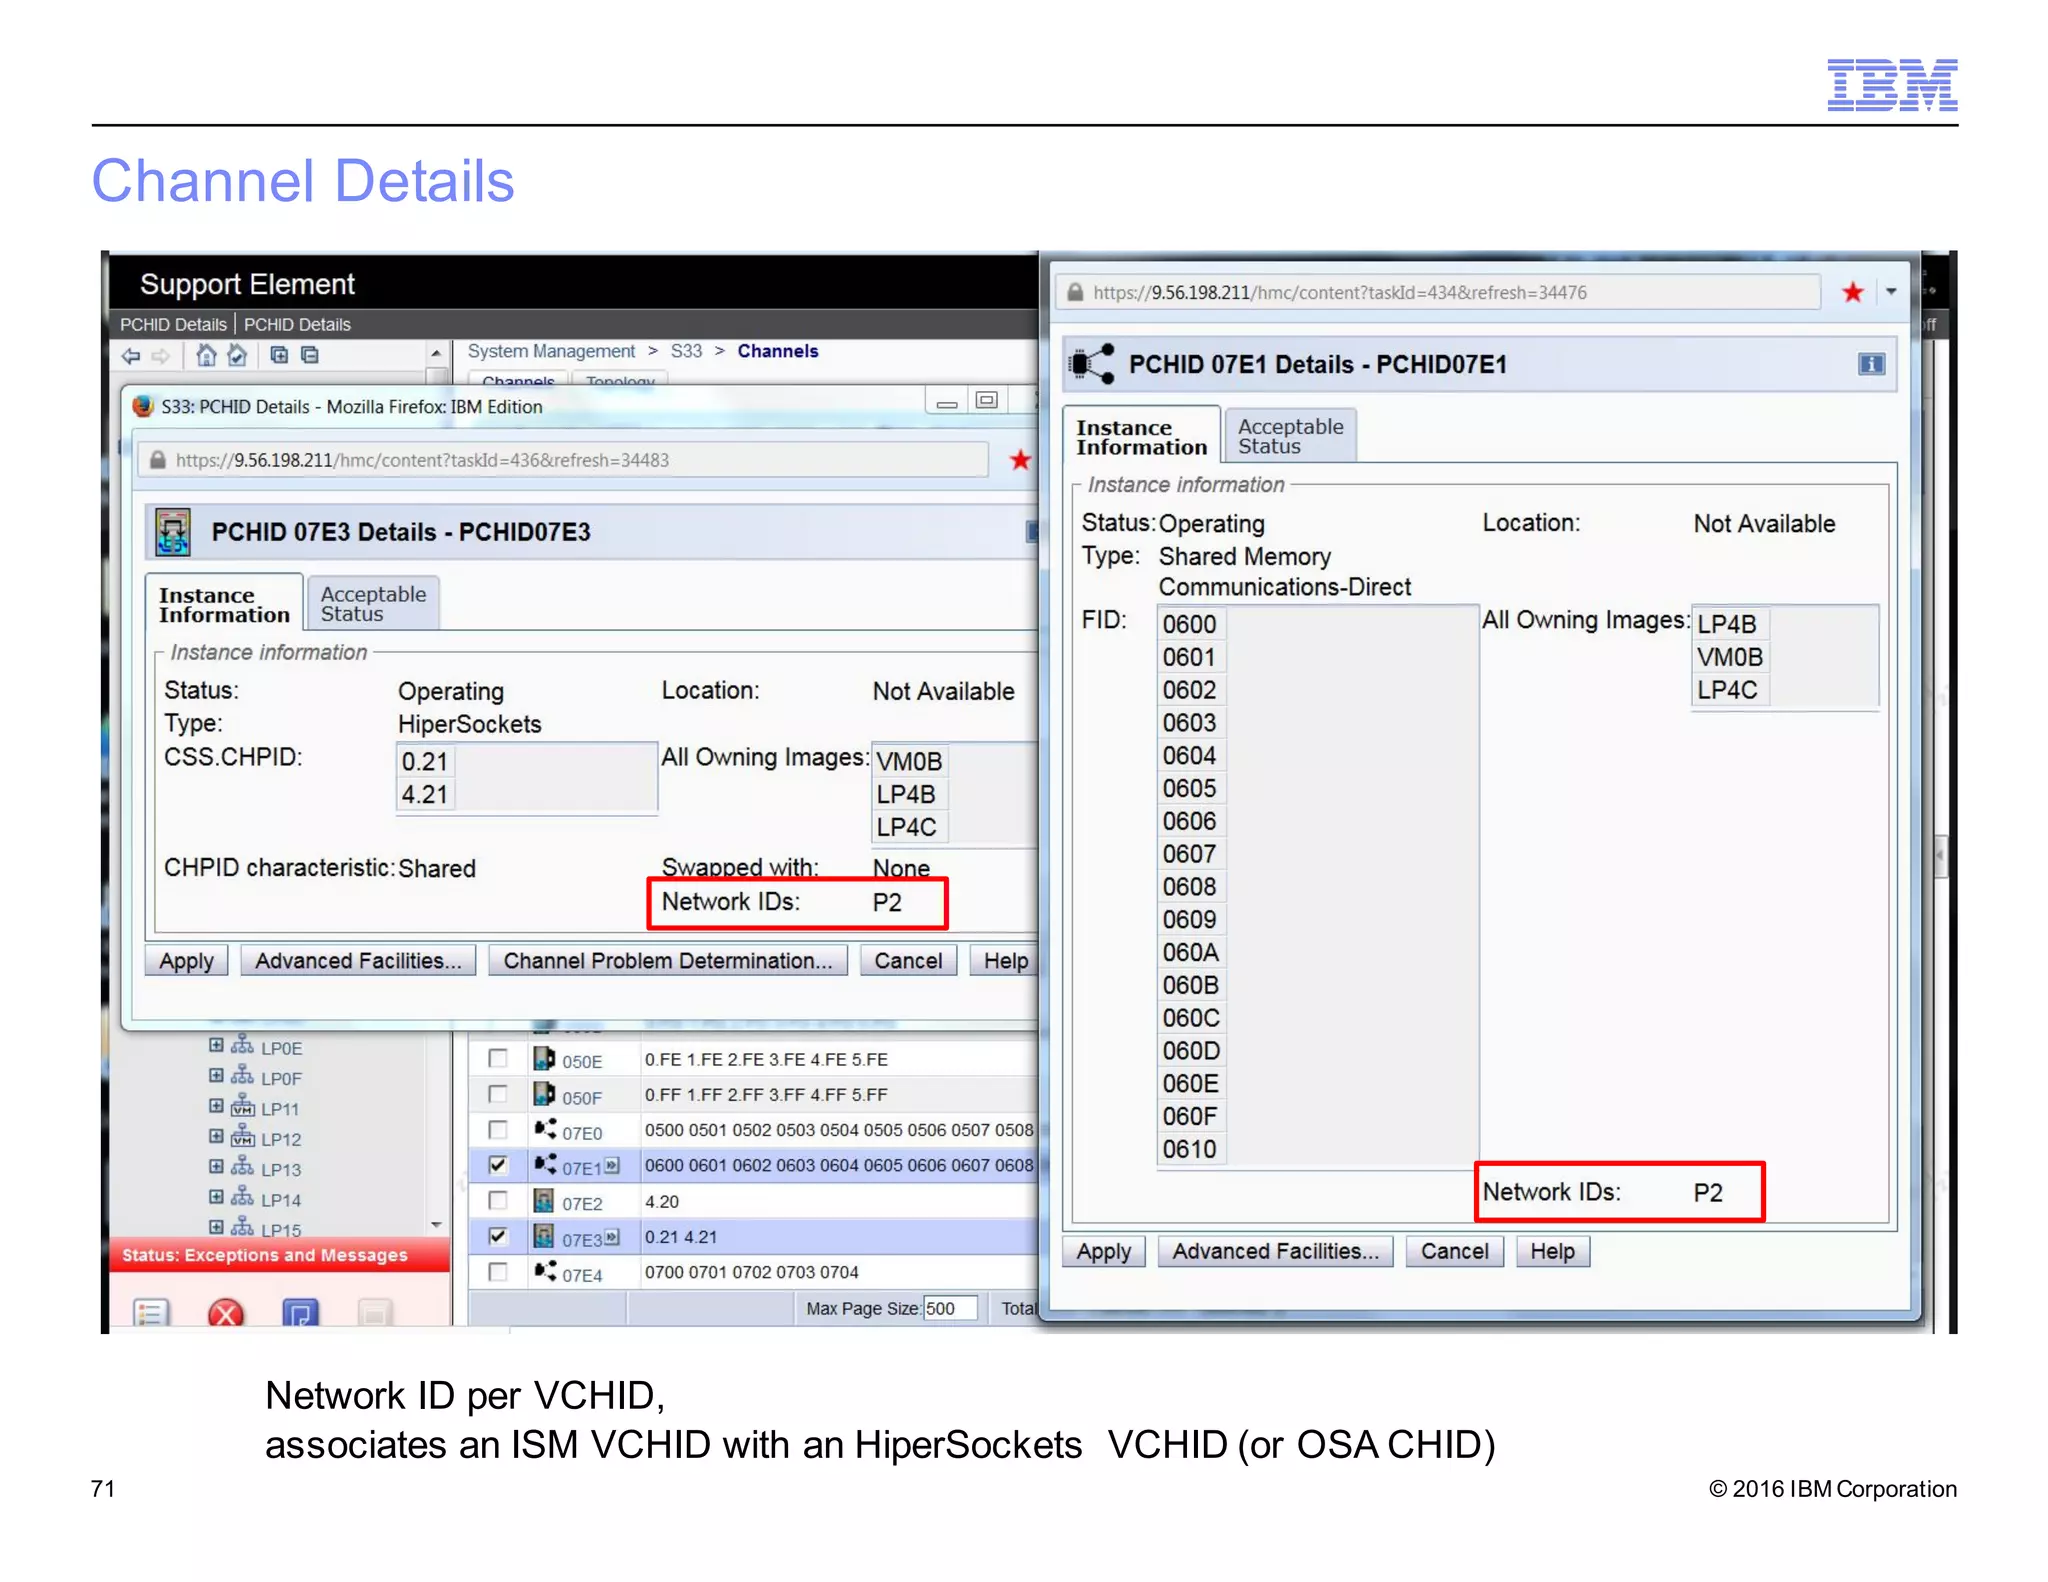Click S33 breadcrumb link
The height and width of the screenshot is (1582, 2048).
(x=686, y=351)
